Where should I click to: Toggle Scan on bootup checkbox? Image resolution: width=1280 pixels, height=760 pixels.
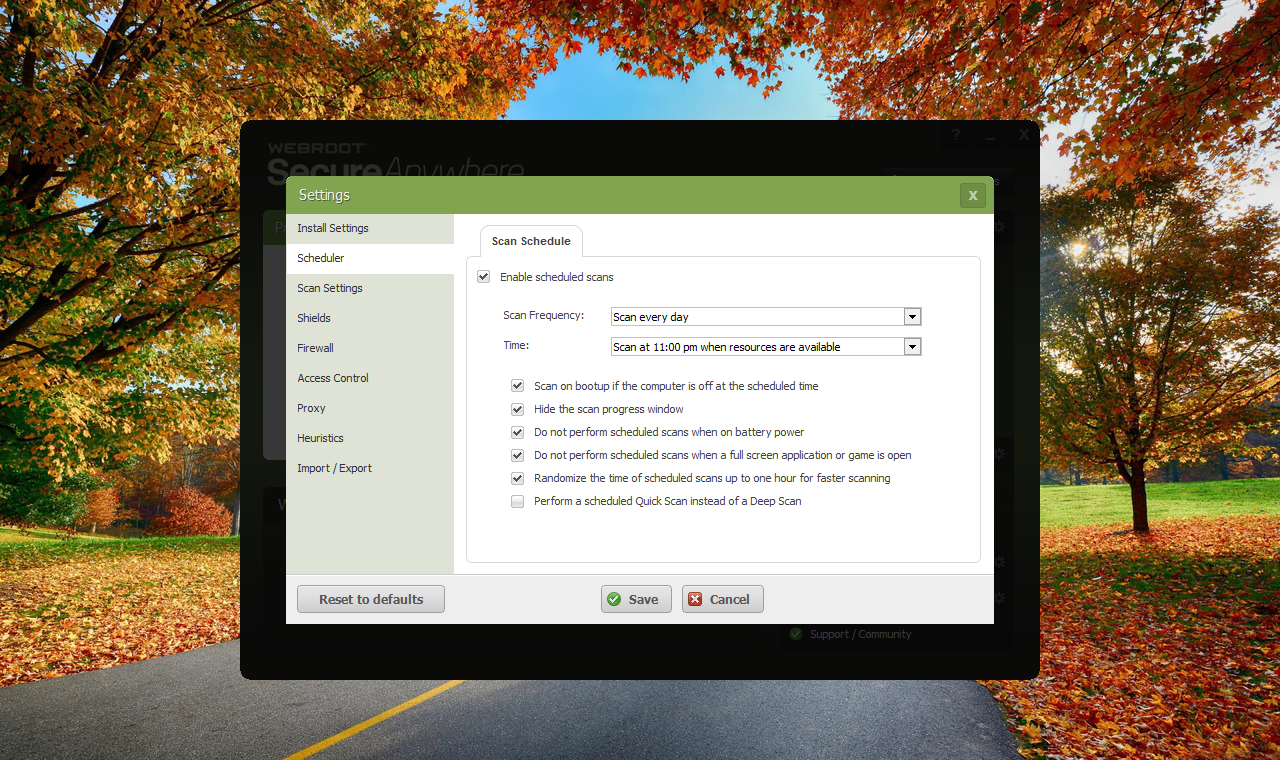[518, 385]
